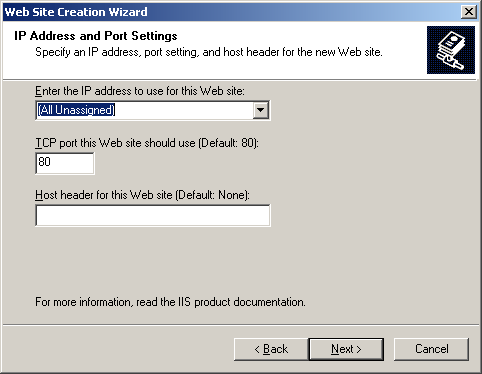Click the 'Enter the IP address' label
This screenshot has width=482, height=374.
(140, 91)
